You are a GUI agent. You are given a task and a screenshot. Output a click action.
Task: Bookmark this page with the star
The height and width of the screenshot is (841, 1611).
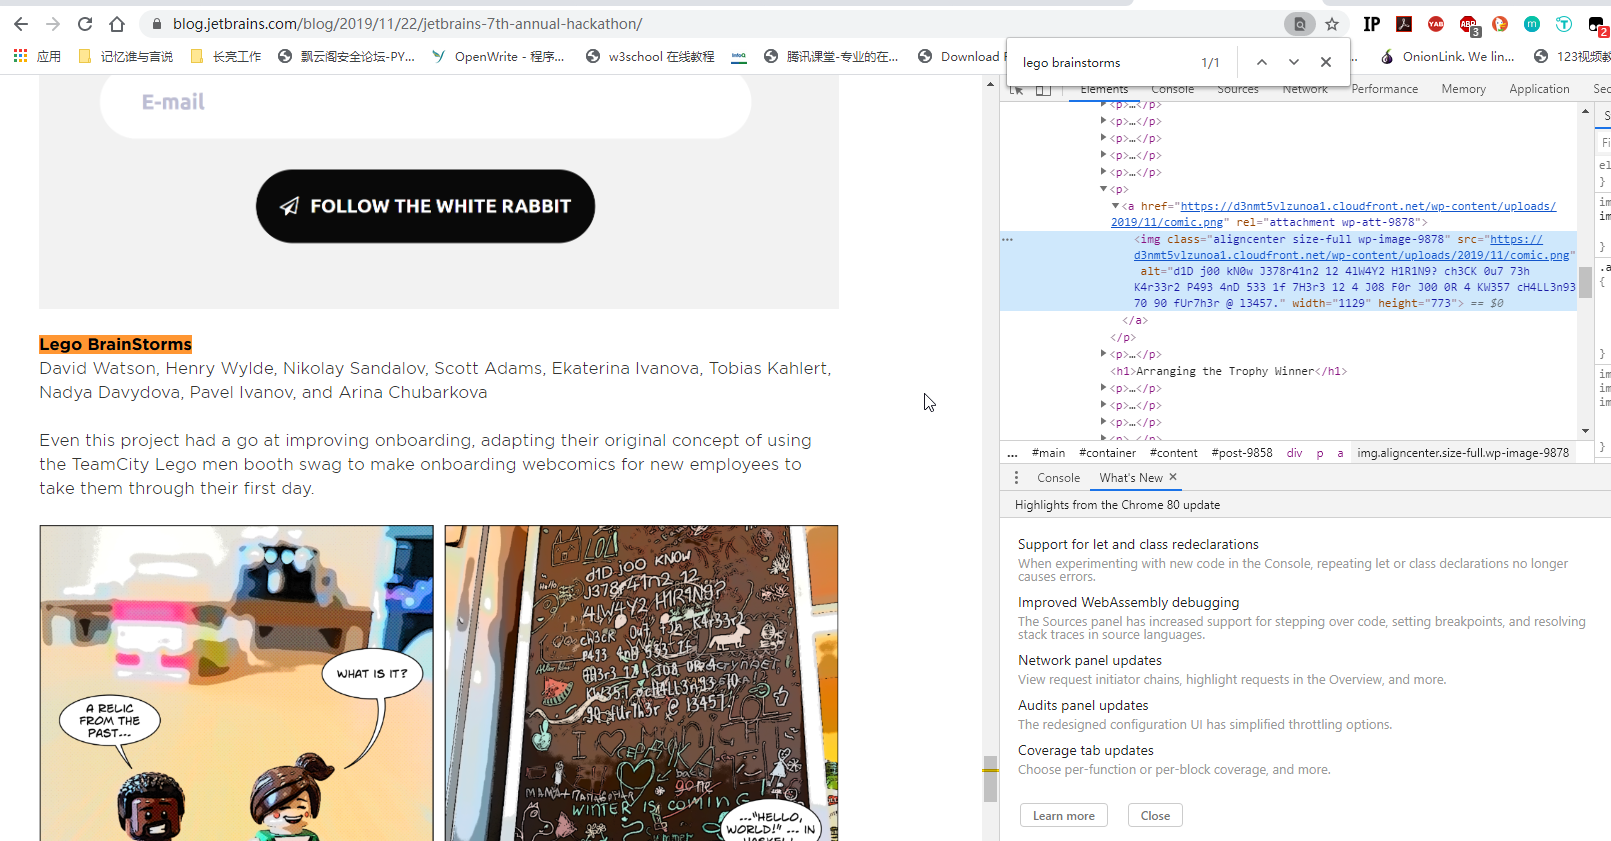1332,24
